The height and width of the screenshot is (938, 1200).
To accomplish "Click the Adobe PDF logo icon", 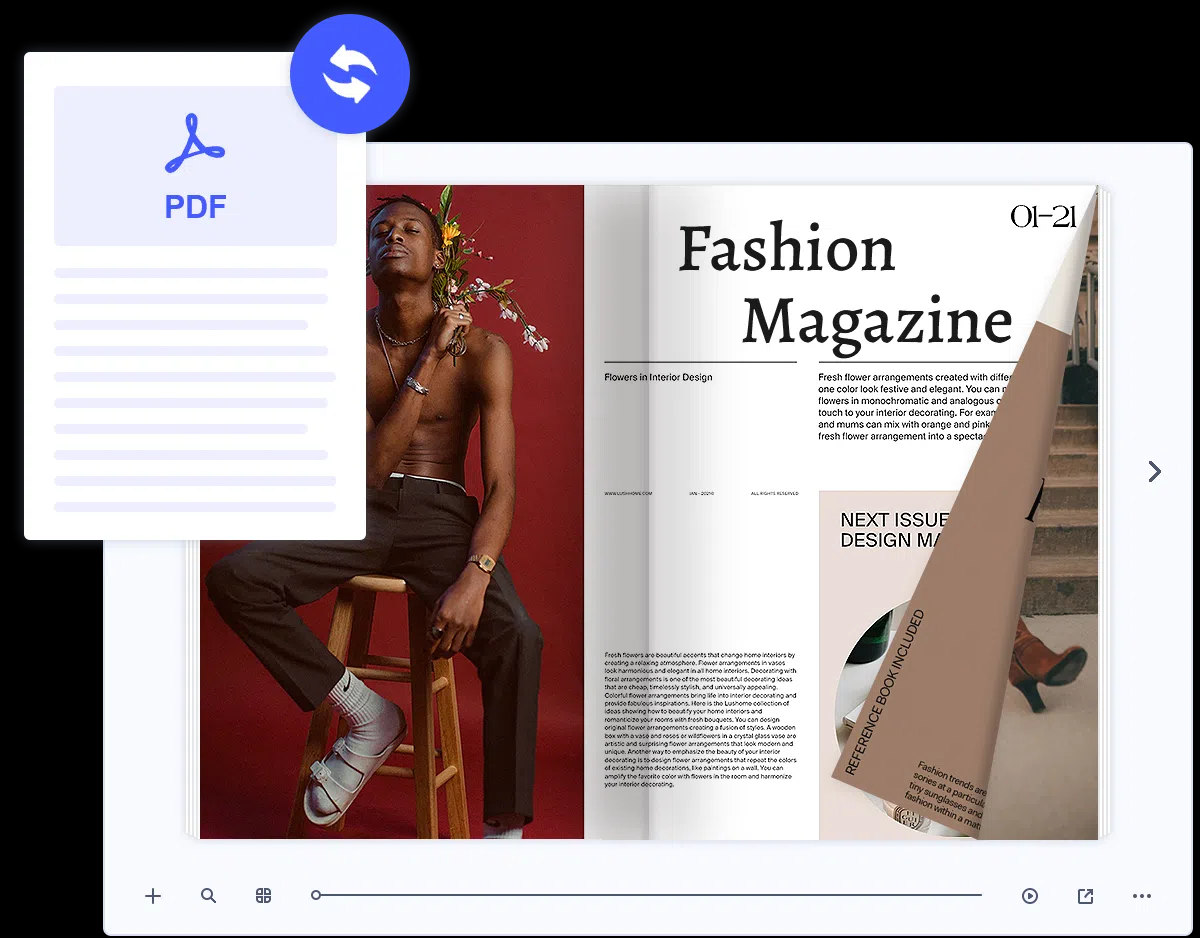I will (195, 144).
